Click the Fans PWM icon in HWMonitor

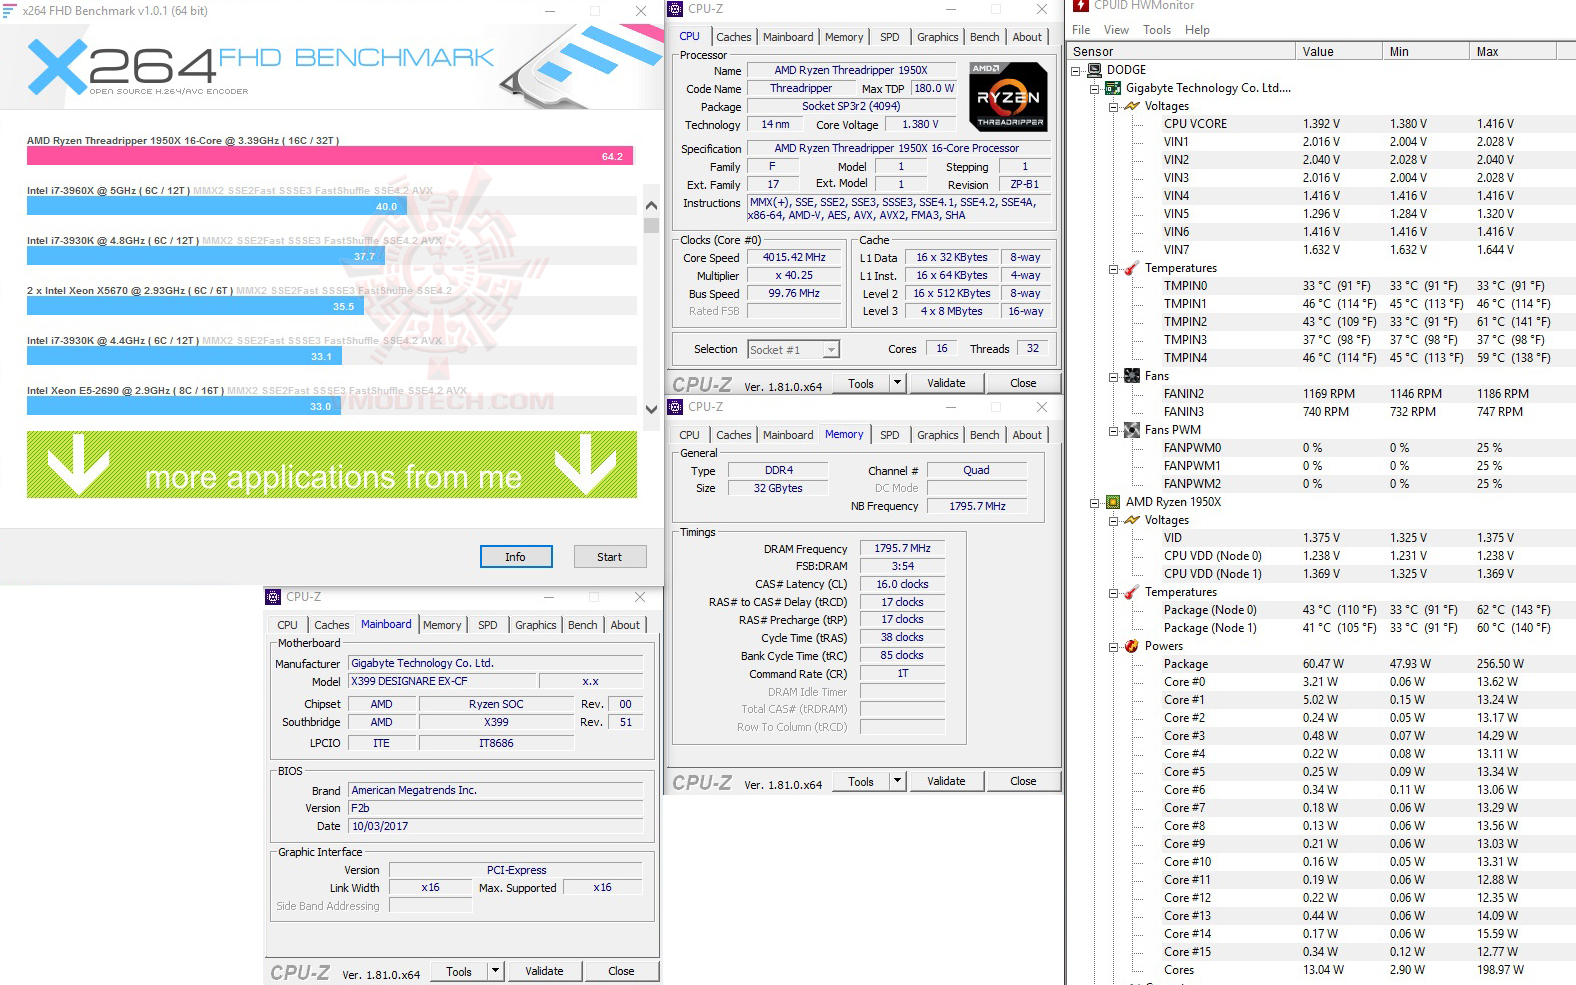point(1132,430)
